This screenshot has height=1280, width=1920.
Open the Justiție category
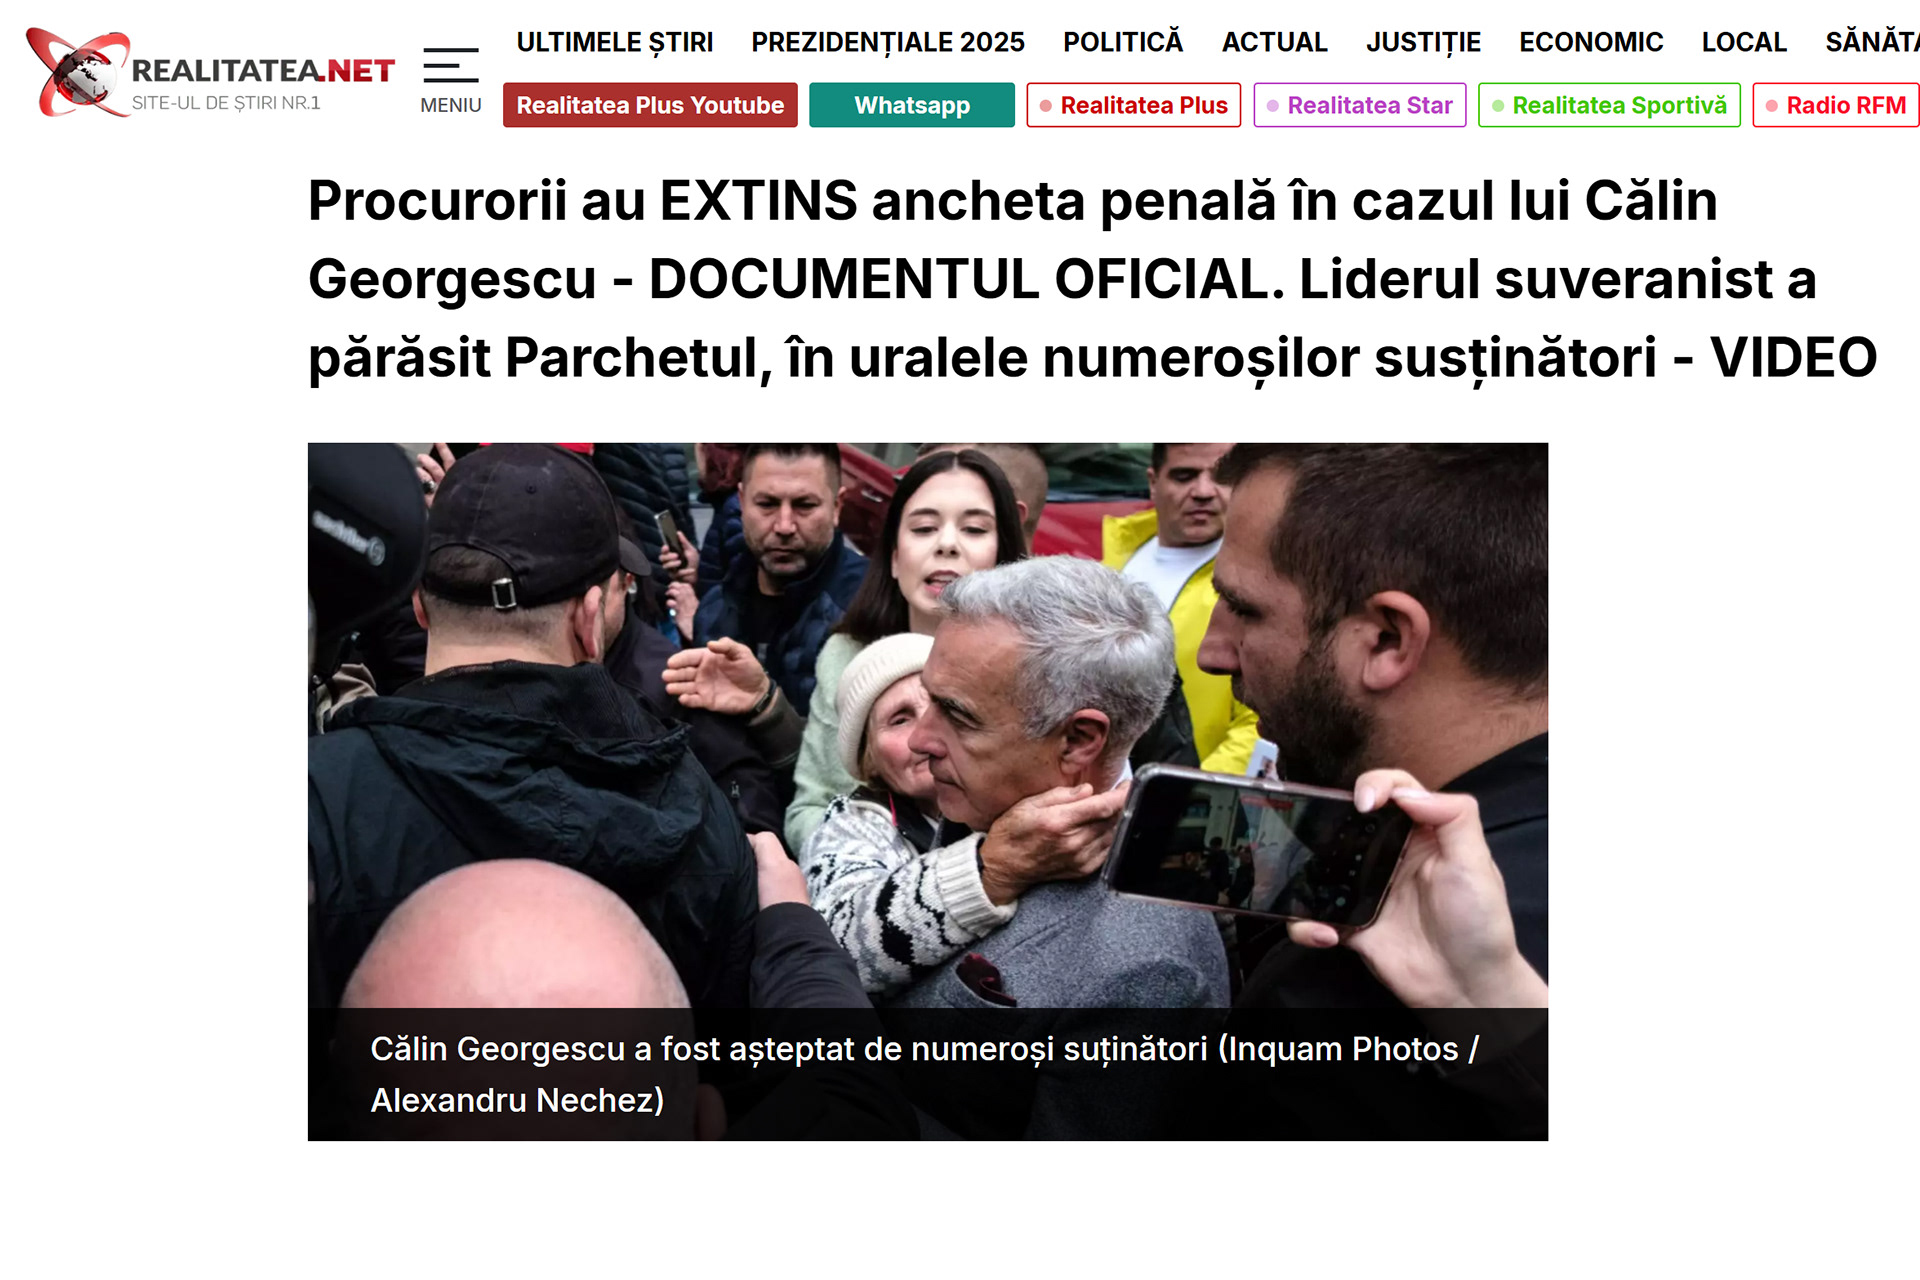coord(1423,42)
